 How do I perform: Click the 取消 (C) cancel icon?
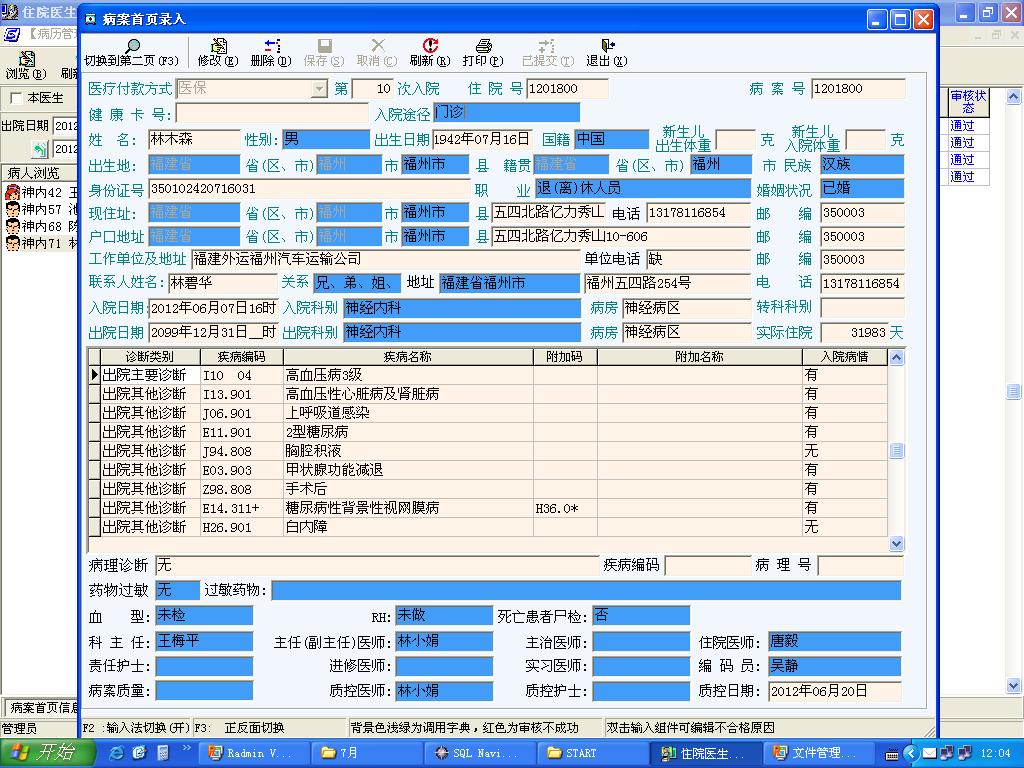click(377, 46)
